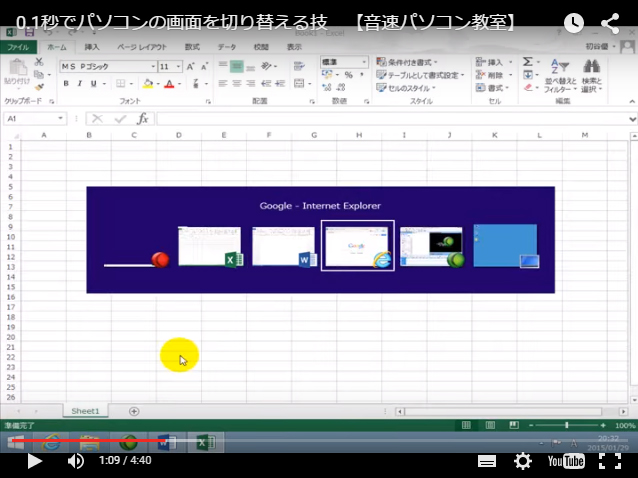Enter fullscreen mode in player
Image resolution: width=638 pixels, height=478 pixels.
pos(610,461)
